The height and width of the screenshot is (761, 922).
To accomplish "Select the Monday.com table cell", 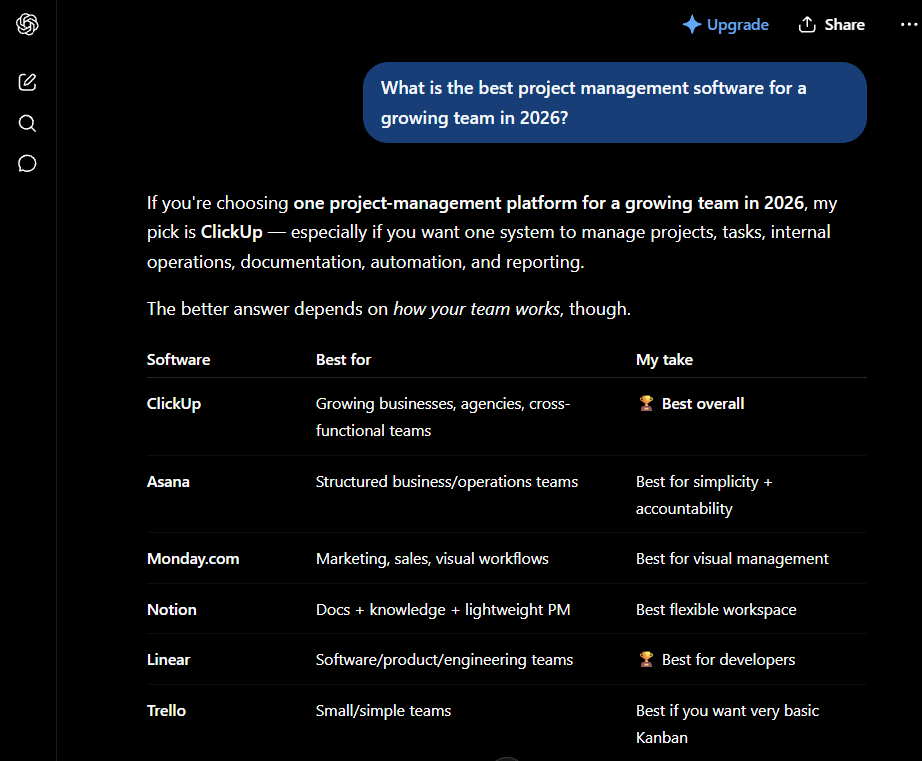I will click(193, 559).
